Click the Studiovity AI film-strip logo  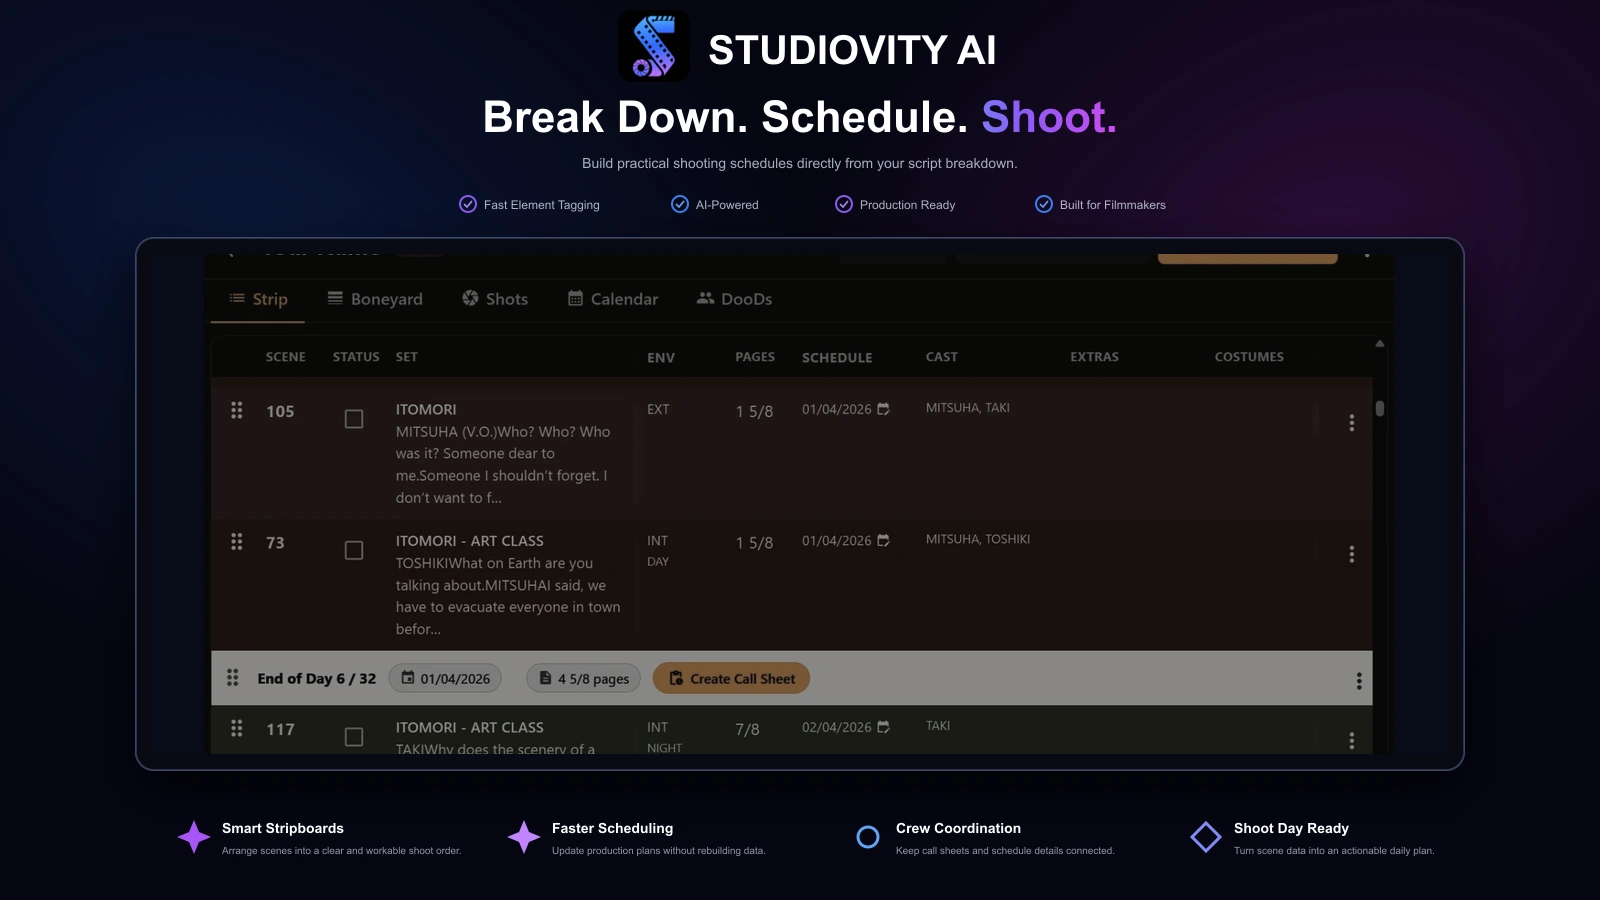point(654,46)
